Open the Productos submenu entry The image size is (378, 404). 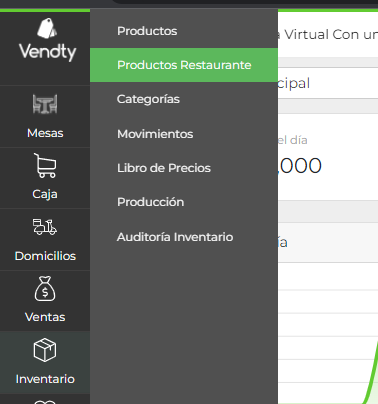147,31
